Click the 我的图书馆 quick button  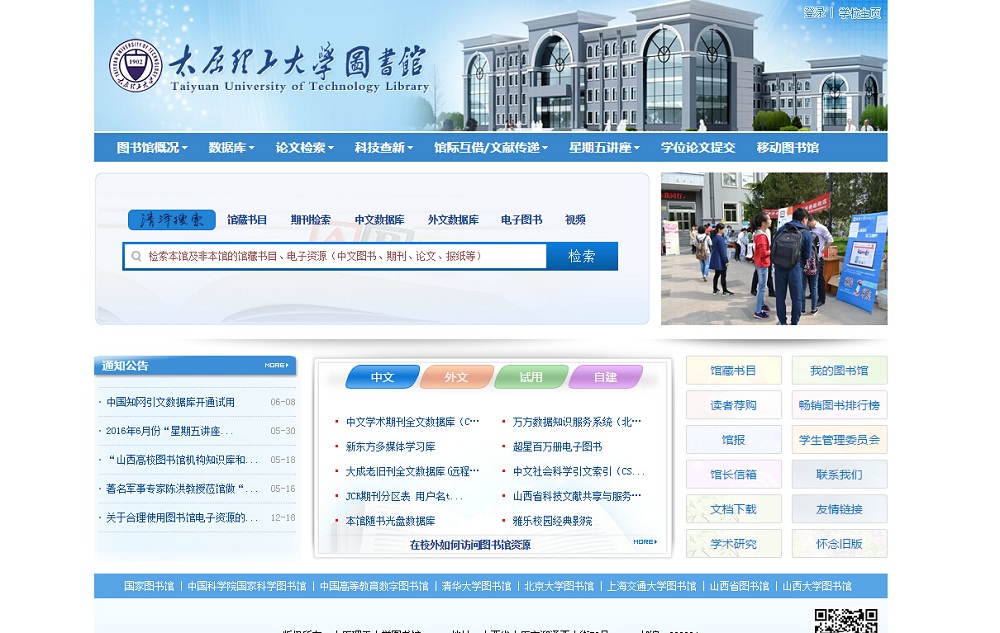click(839, 370)
